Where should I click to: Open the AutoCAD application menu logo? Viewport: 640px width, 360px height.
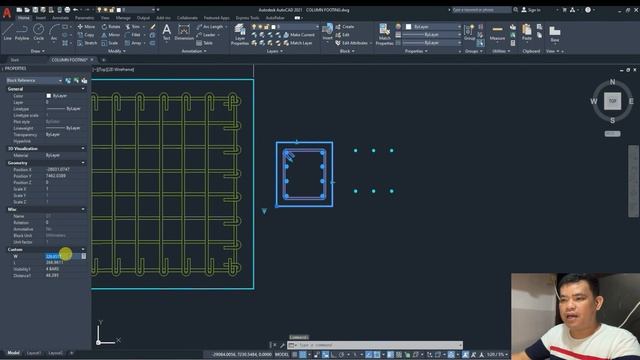[7, 13]
